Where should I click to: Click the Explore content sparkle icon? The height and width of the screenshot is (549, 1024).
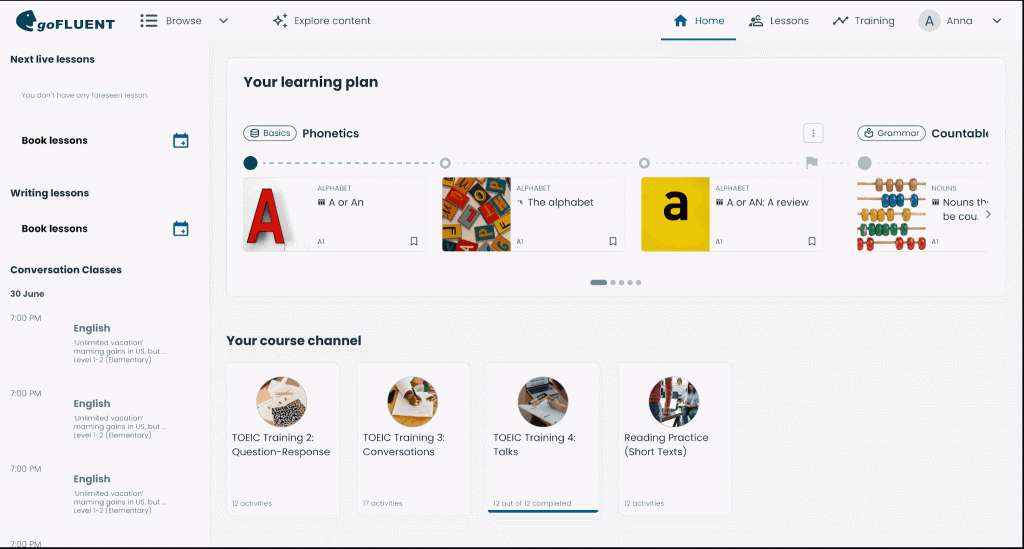click(280, 21)
